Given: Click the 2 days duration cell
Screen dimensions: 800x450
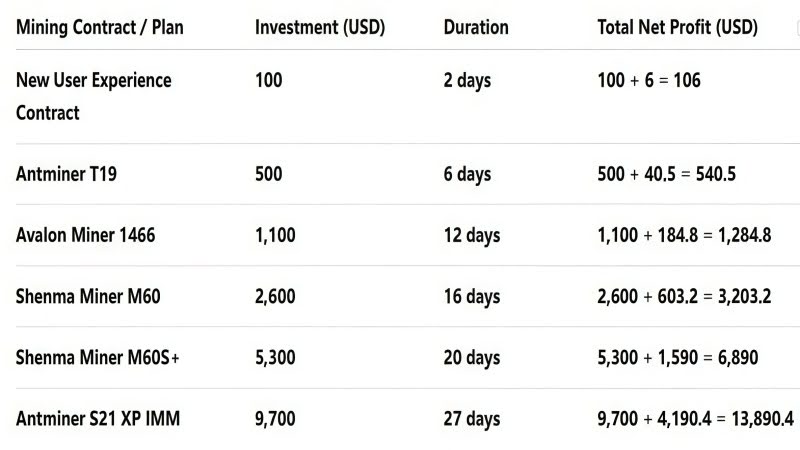Looking at the screenshot, I should (x=467, y=80).
